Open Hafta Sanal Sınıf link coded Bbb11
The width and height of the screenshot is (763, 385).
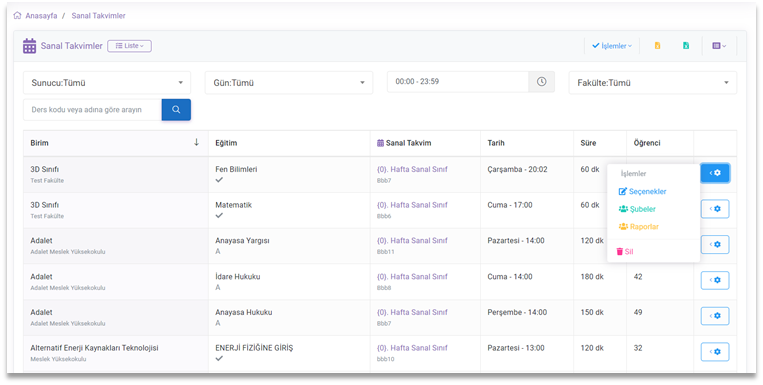pyautogui.click(x=412, y=240)
